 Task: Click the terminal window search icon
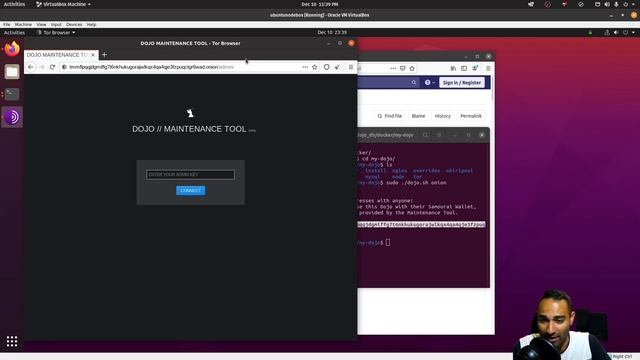tap(425, 135)
